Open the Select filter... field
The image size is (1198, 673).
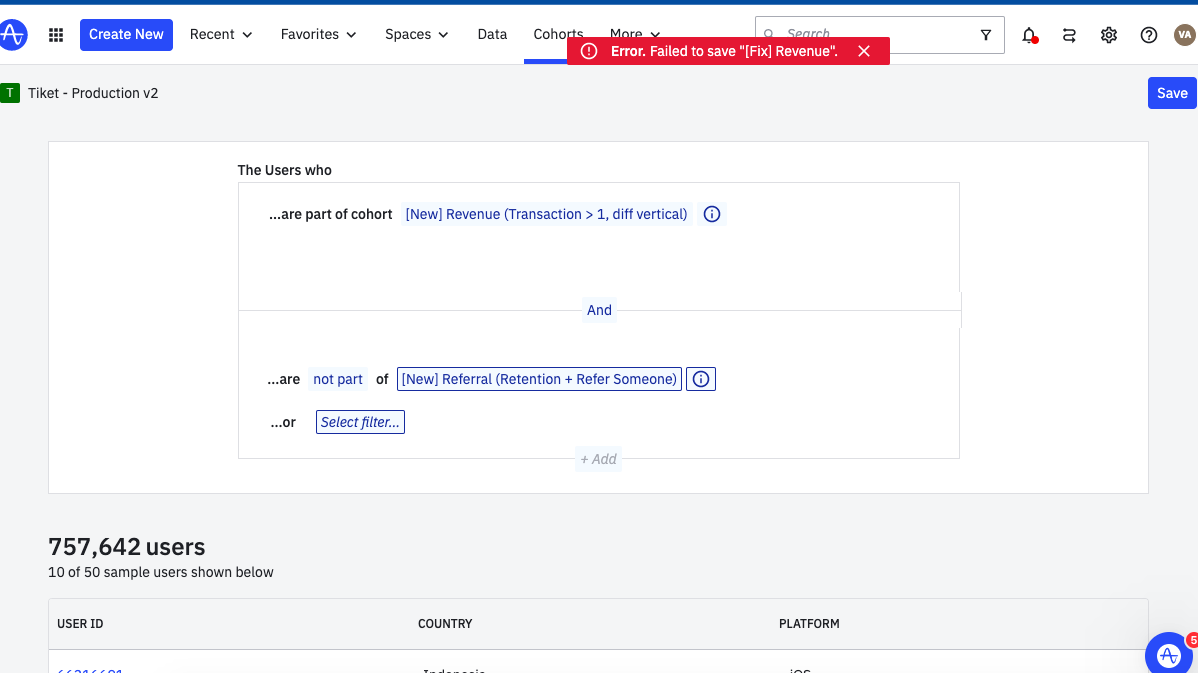tap(360, 422)
